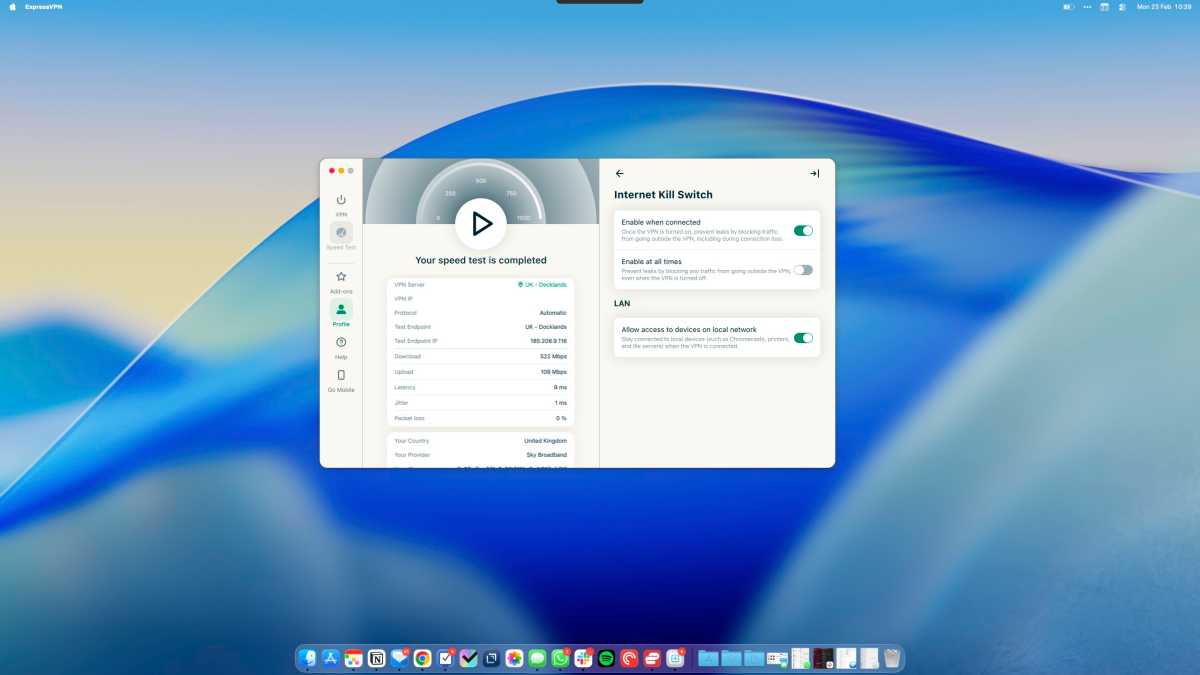1200x675 pixels.
Task: Click Sky Broadband provider value
Action: click(x=546, y=455)
